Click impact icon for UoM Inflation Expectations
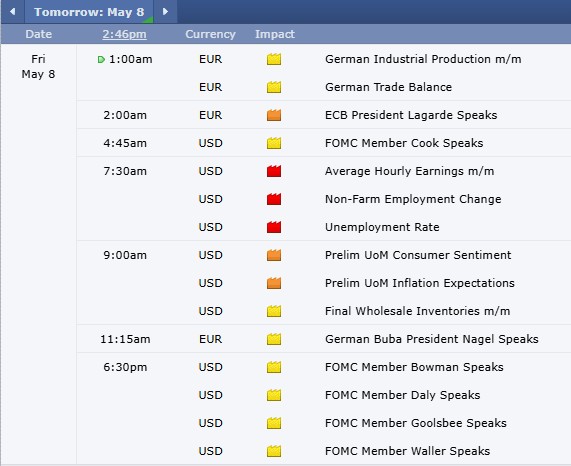Screen dimensions: 571x466 (x=274, y=284)
